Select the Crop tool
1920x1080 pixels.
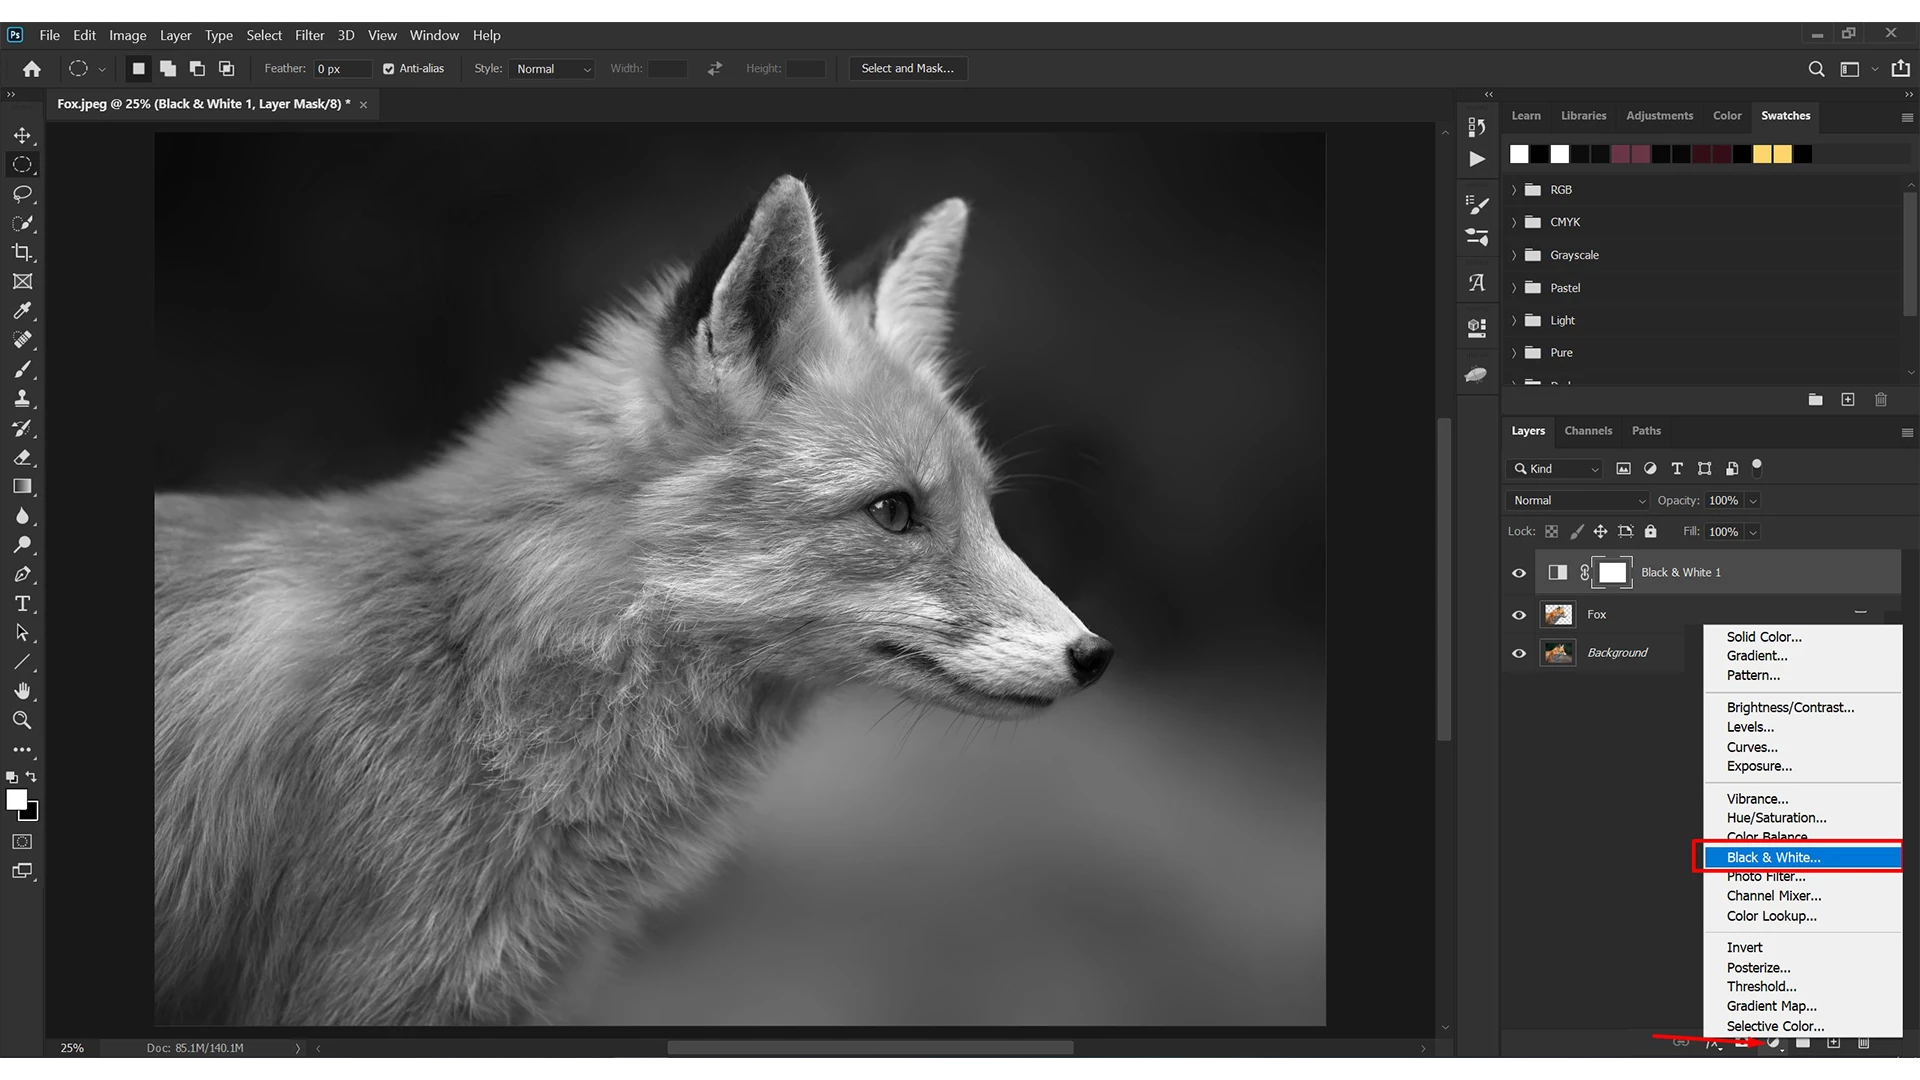22,252
